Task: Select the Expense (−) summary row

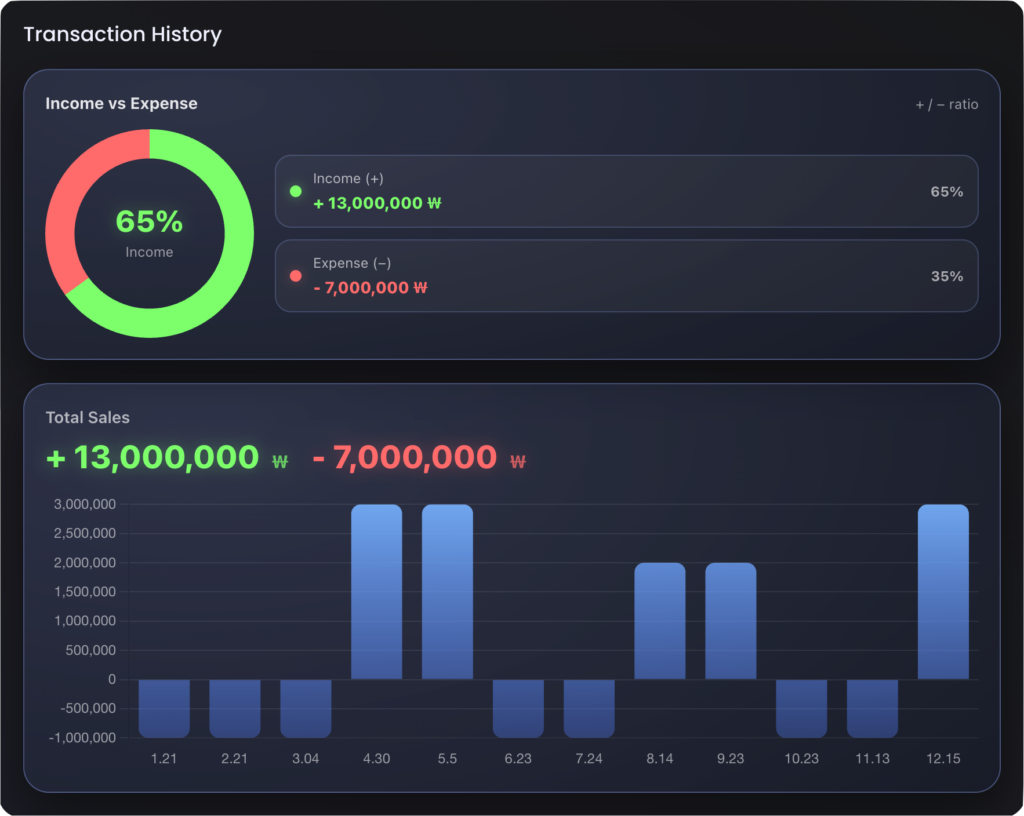Action: [626, 276]
